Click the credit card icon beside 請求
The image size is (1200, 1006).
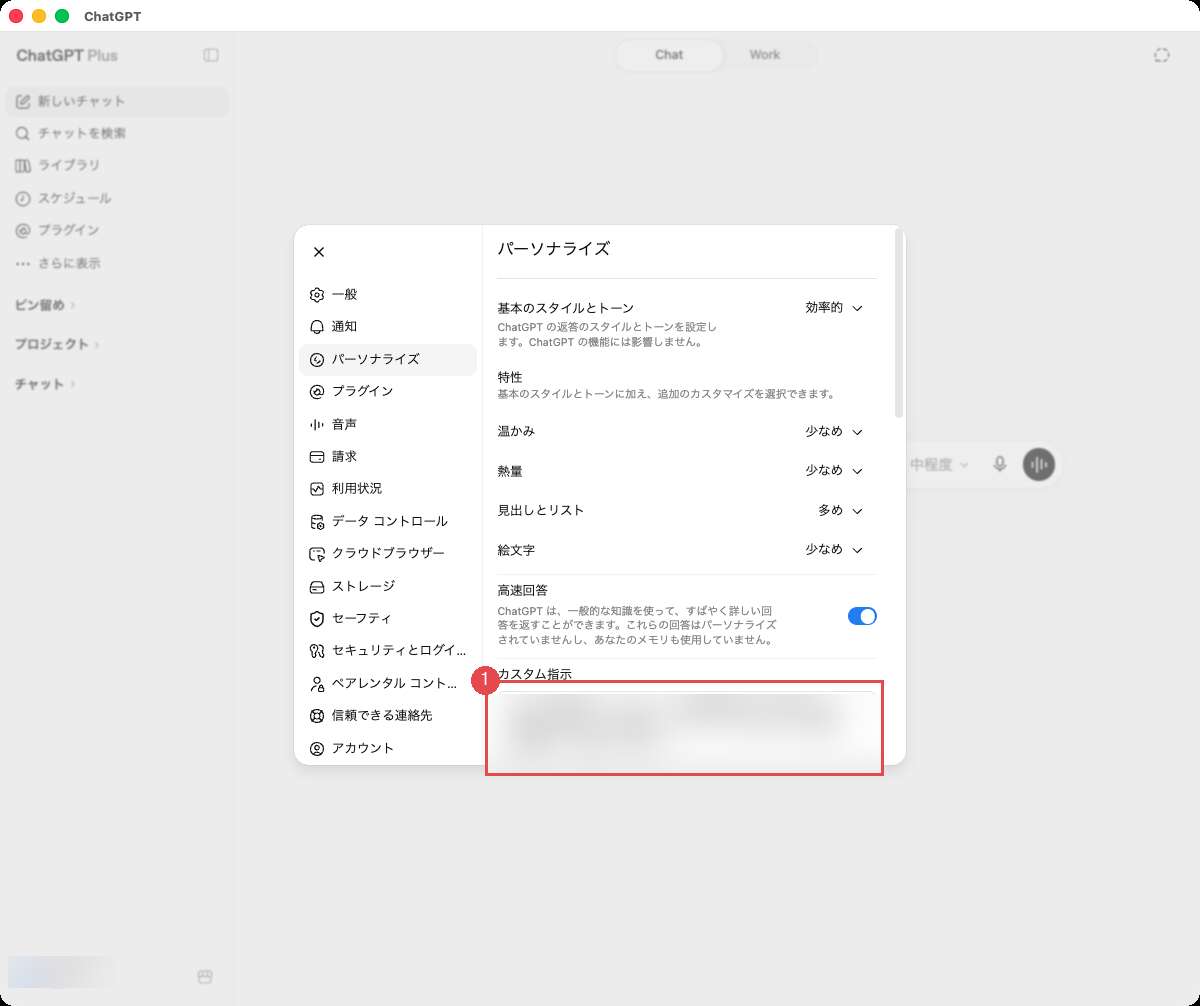(x=317, y=456)
